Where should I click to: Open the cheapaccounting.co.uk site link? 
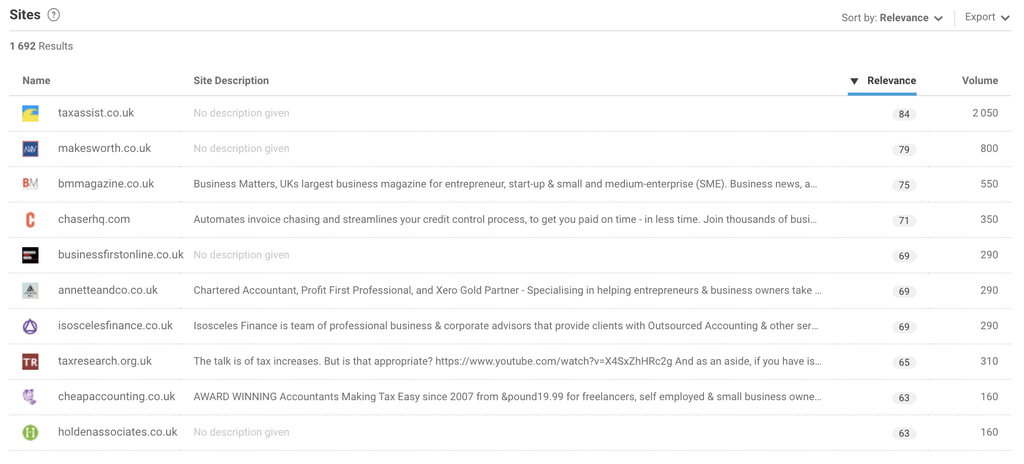(116, 397)
